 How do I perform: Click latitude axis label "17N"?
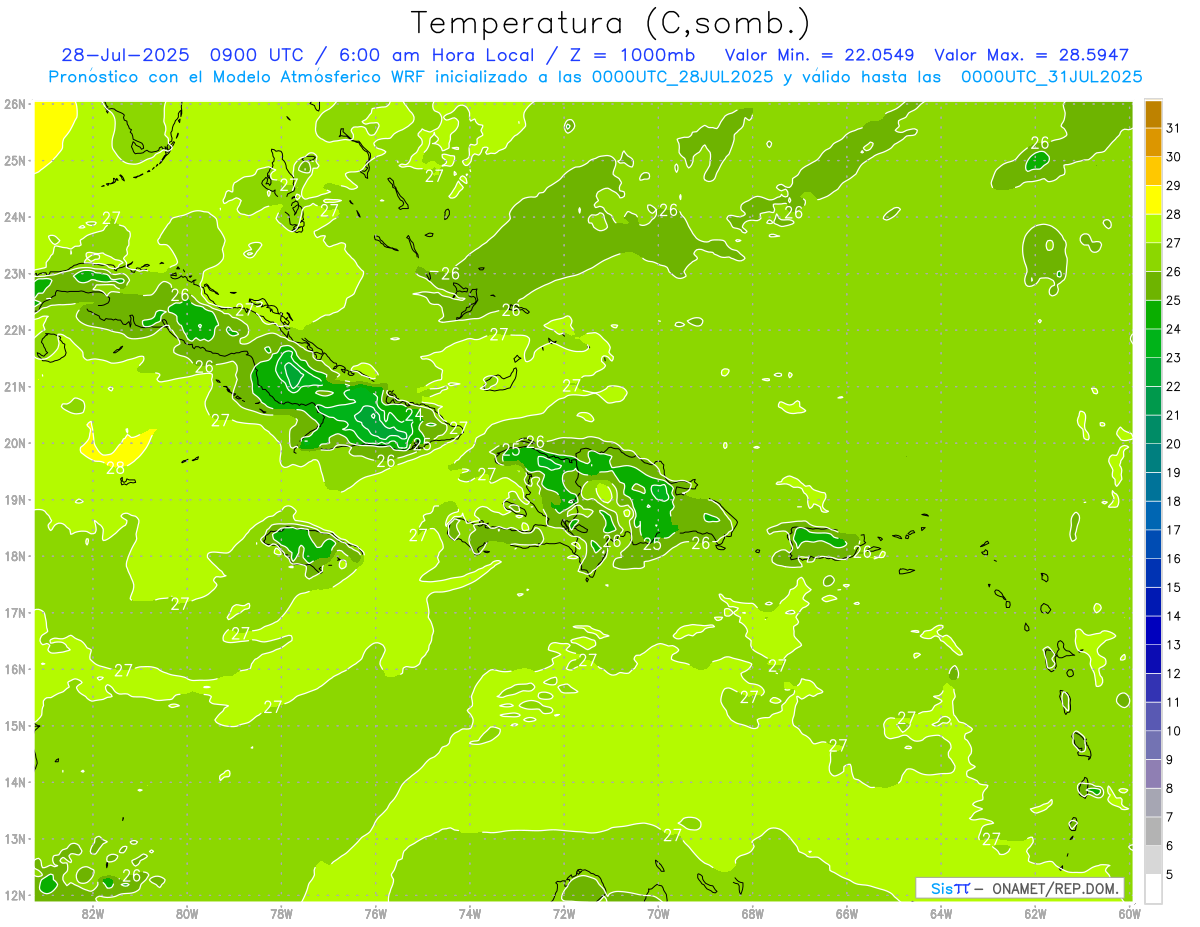14,612
